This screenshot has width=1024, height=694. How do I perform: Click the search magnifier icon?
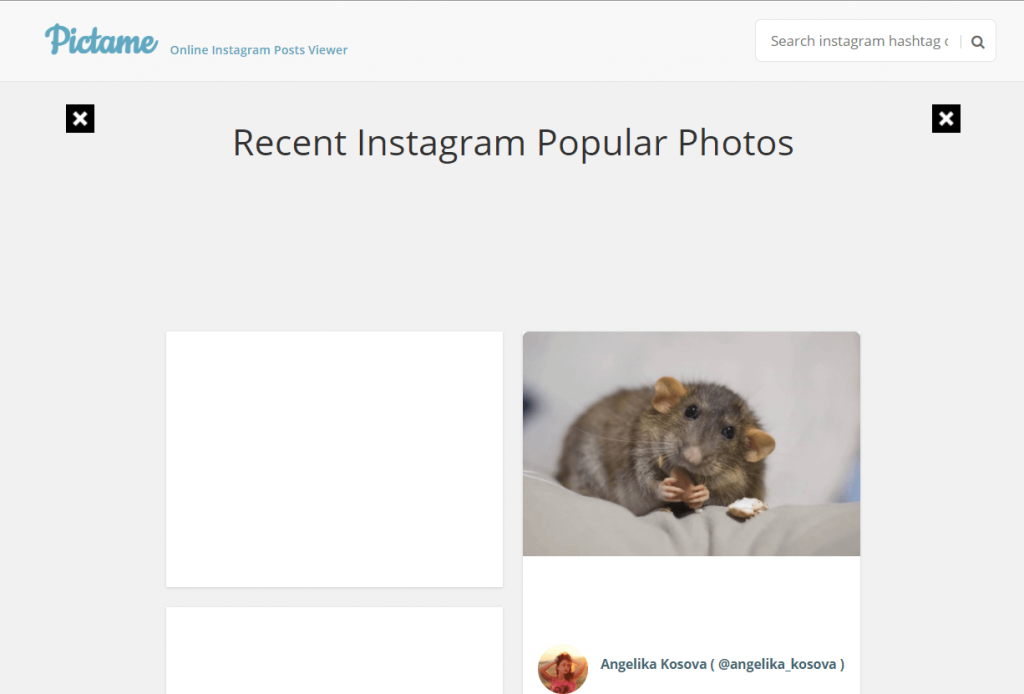978,42
